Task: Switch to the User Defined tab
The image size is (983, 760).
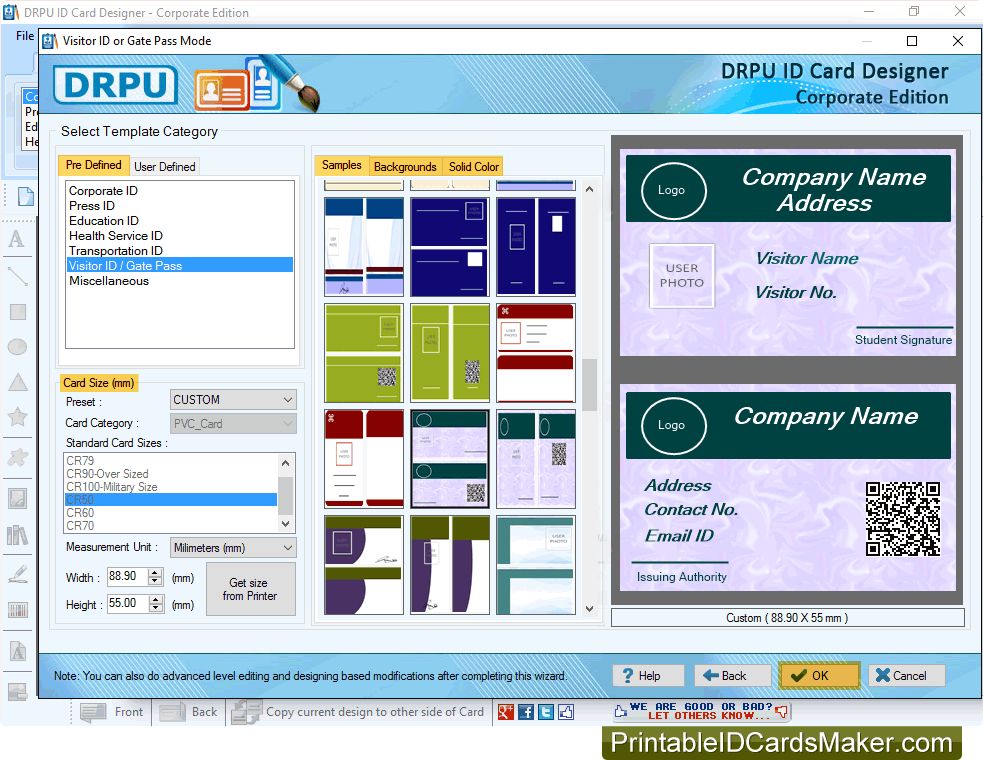Action: pyautogui.click(x=165, y=166)
